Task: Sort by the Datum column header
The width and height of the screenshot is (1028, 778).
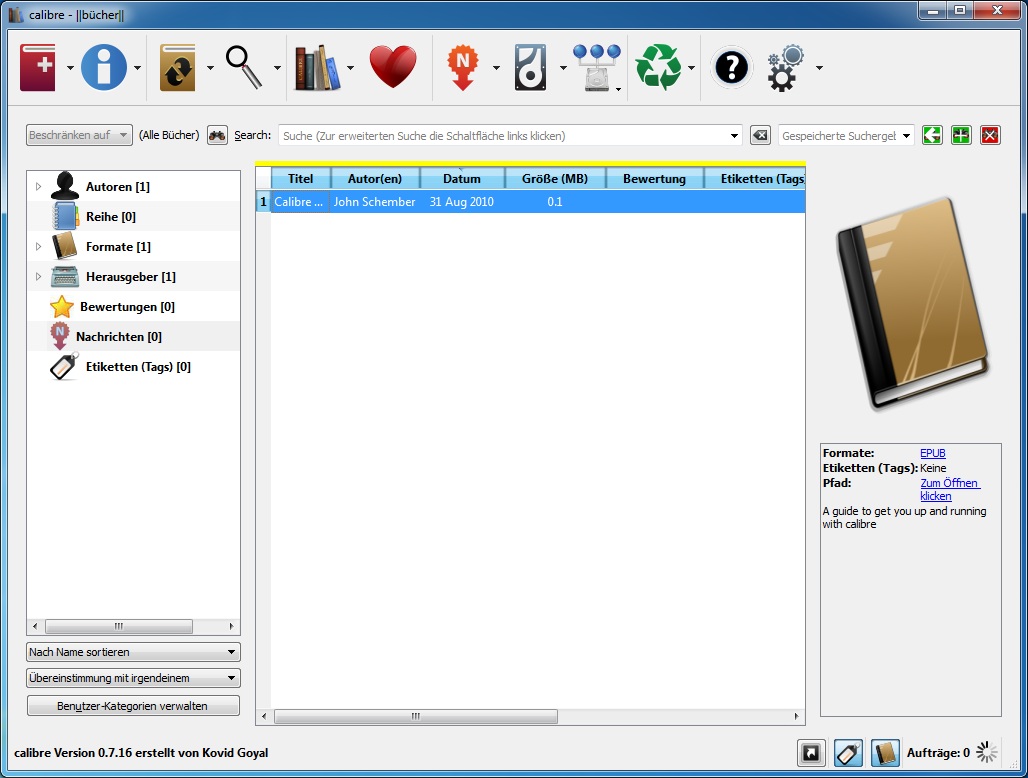Action: click(462, 178)
